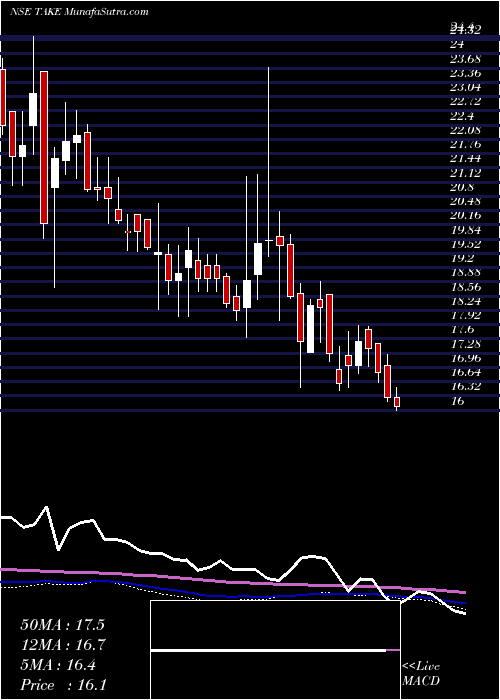Click the 20.16 price axis label
This screenshot has height=700, width=500.
[465, 216]
